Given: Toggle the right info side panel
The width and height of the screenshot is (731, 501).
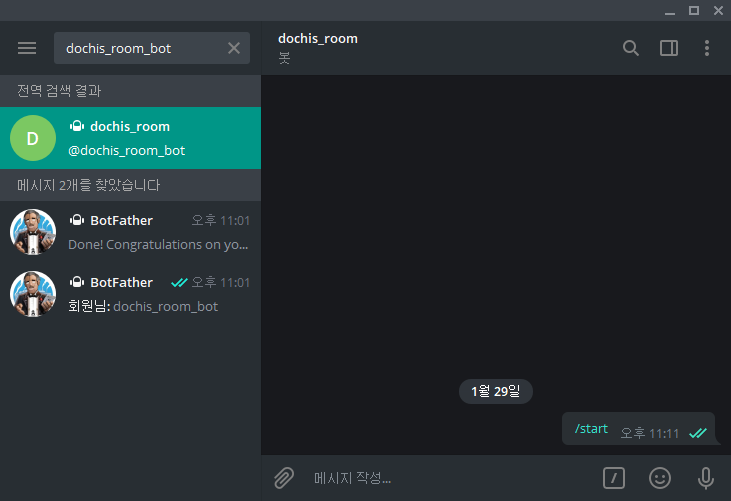Looking at the screenshot, I should [669, 48].
